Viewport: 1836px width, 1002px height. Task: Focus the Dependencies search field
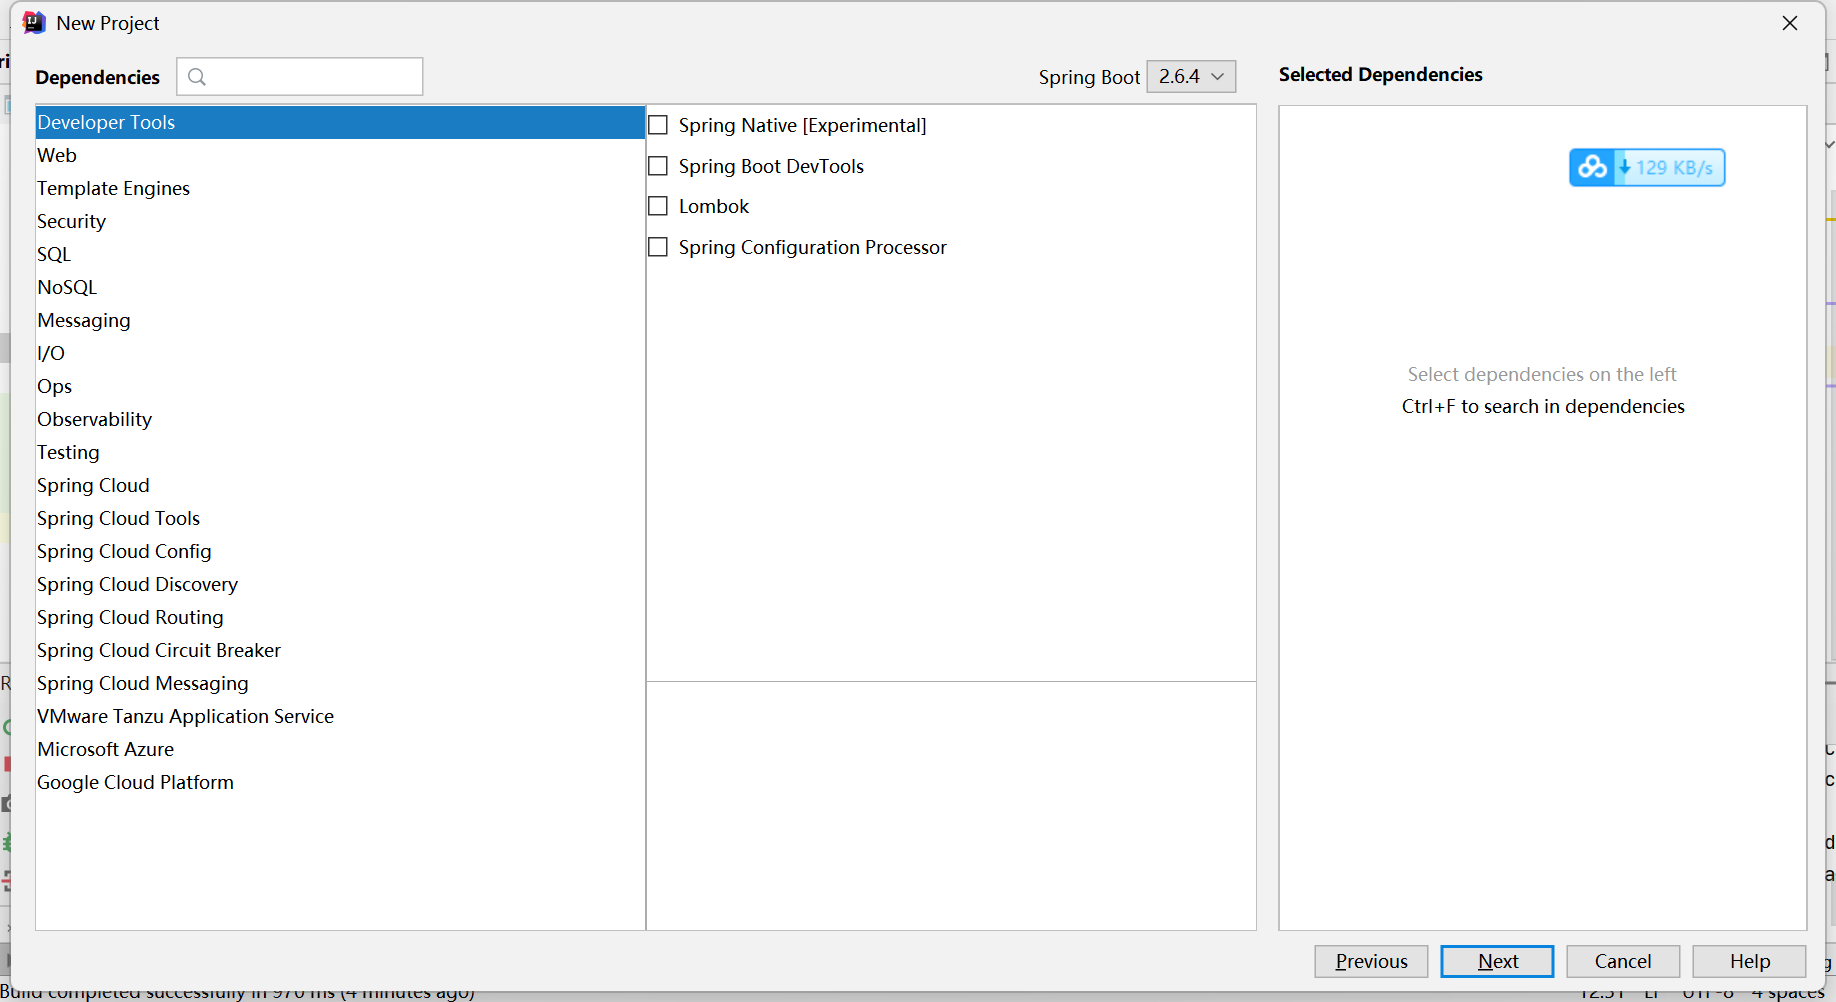click(x=300, y=77)
